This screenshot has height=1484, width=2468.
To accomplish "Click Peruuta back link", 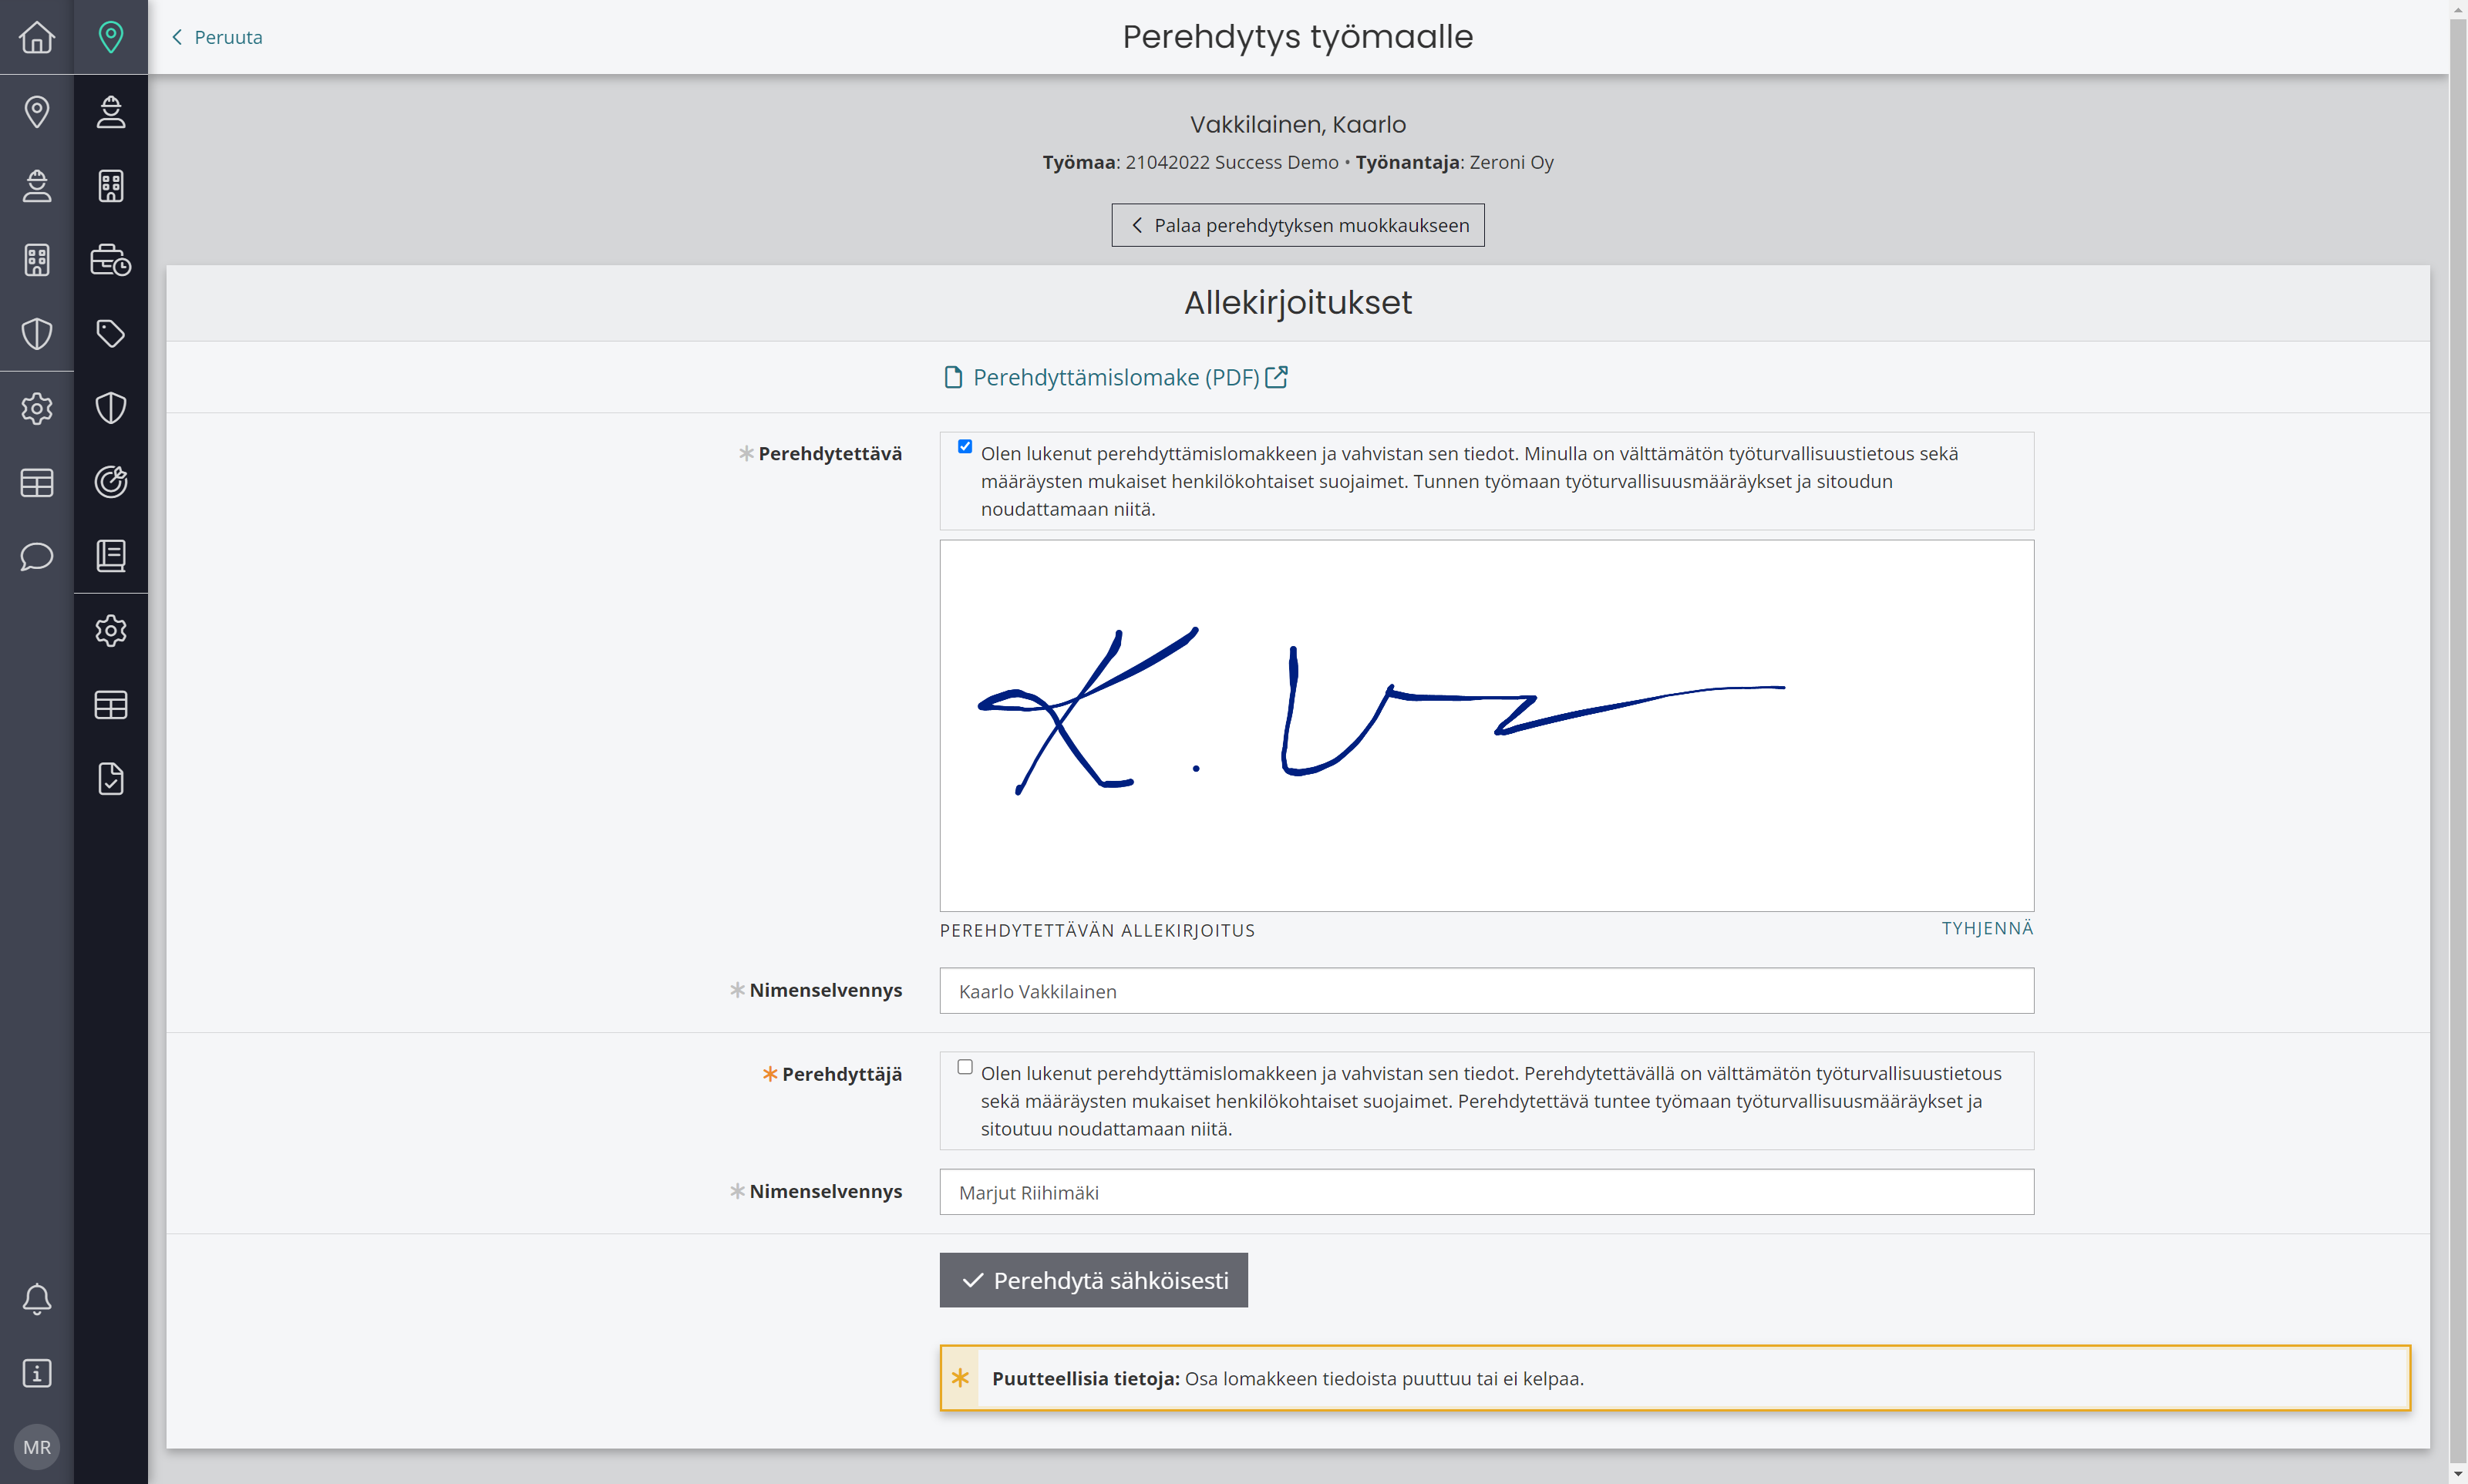I will pos(217,37).
